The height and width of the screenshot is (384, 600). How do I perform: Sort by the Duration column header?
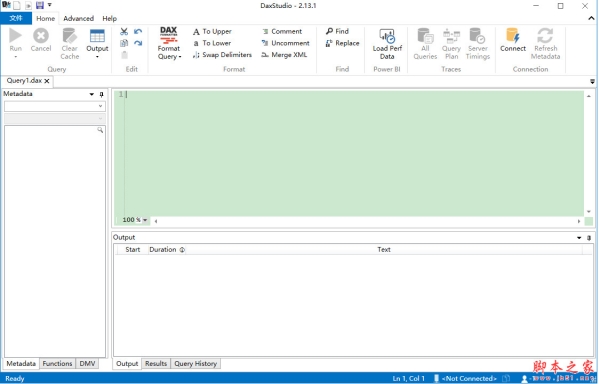167,249
